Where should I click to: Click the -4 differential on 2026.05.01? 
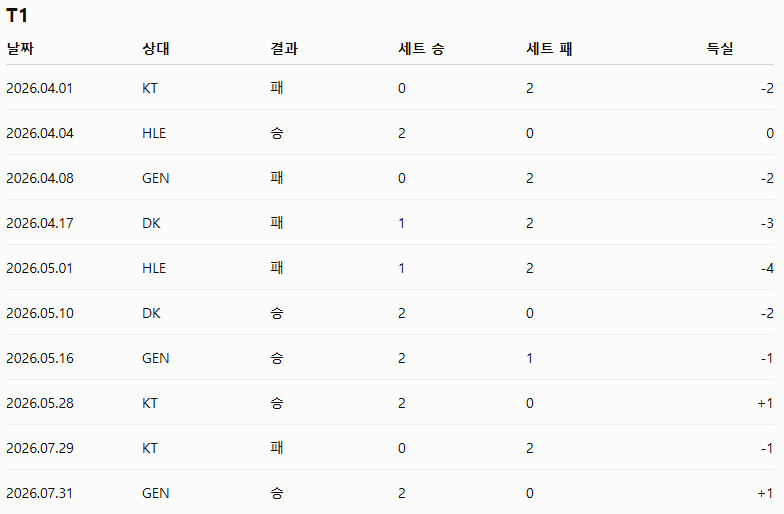[767, 268]
